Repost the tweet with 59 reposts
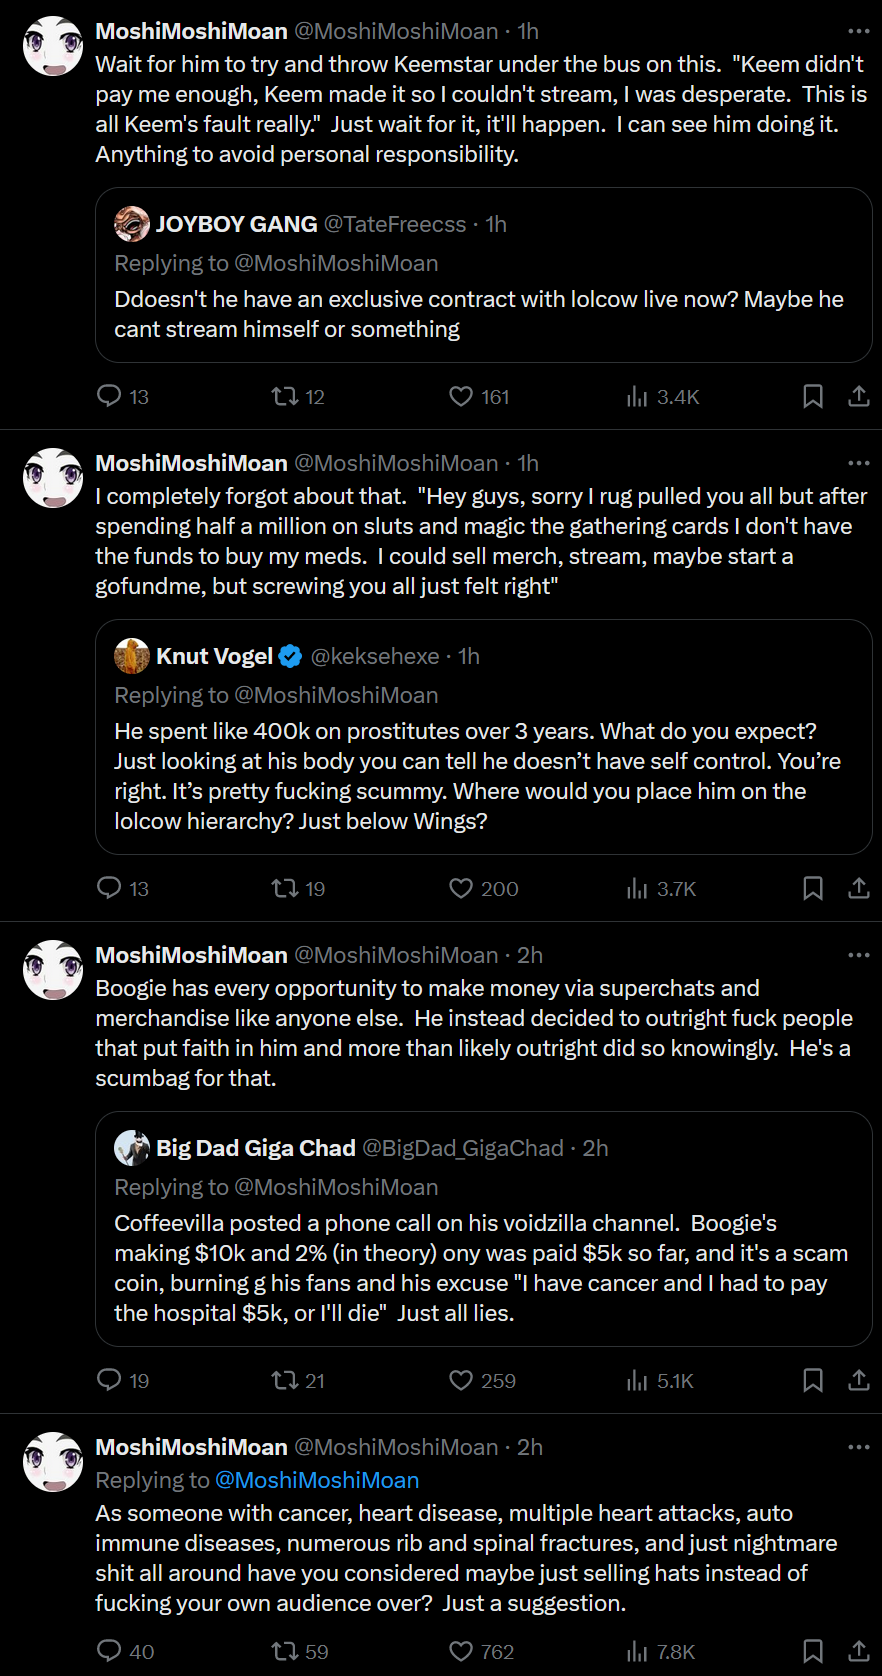Image resolution: width=882 pixels, height=1676 pixels. [285, 1651]
